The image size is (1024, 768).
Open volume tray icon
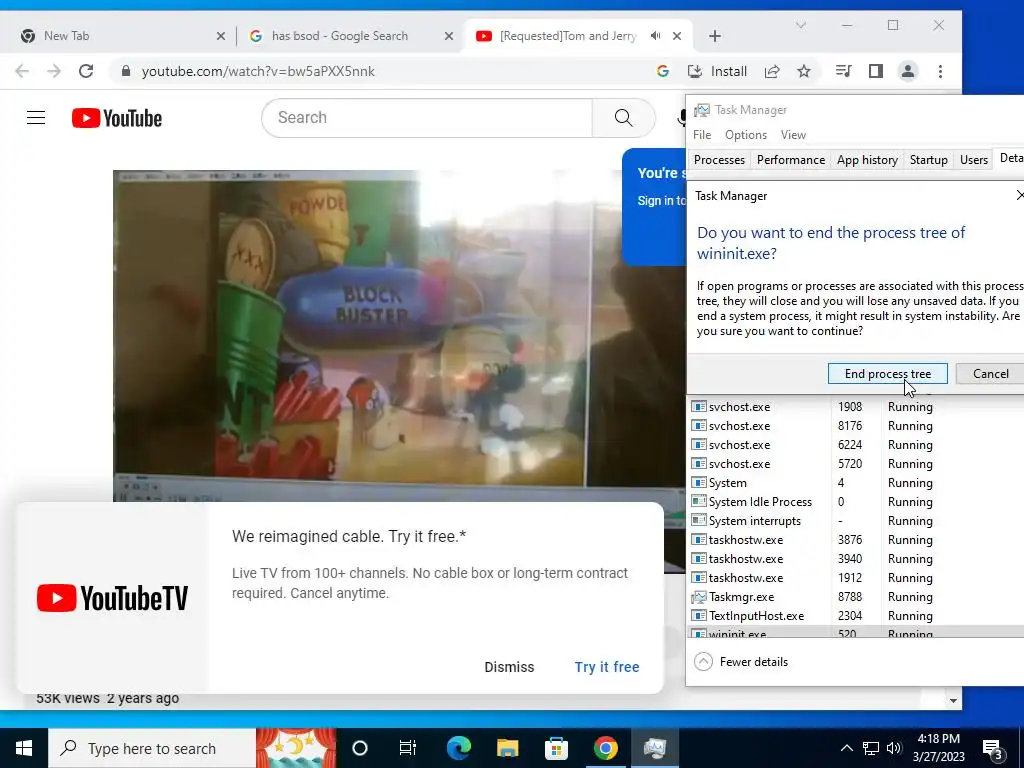pos(894,748)
